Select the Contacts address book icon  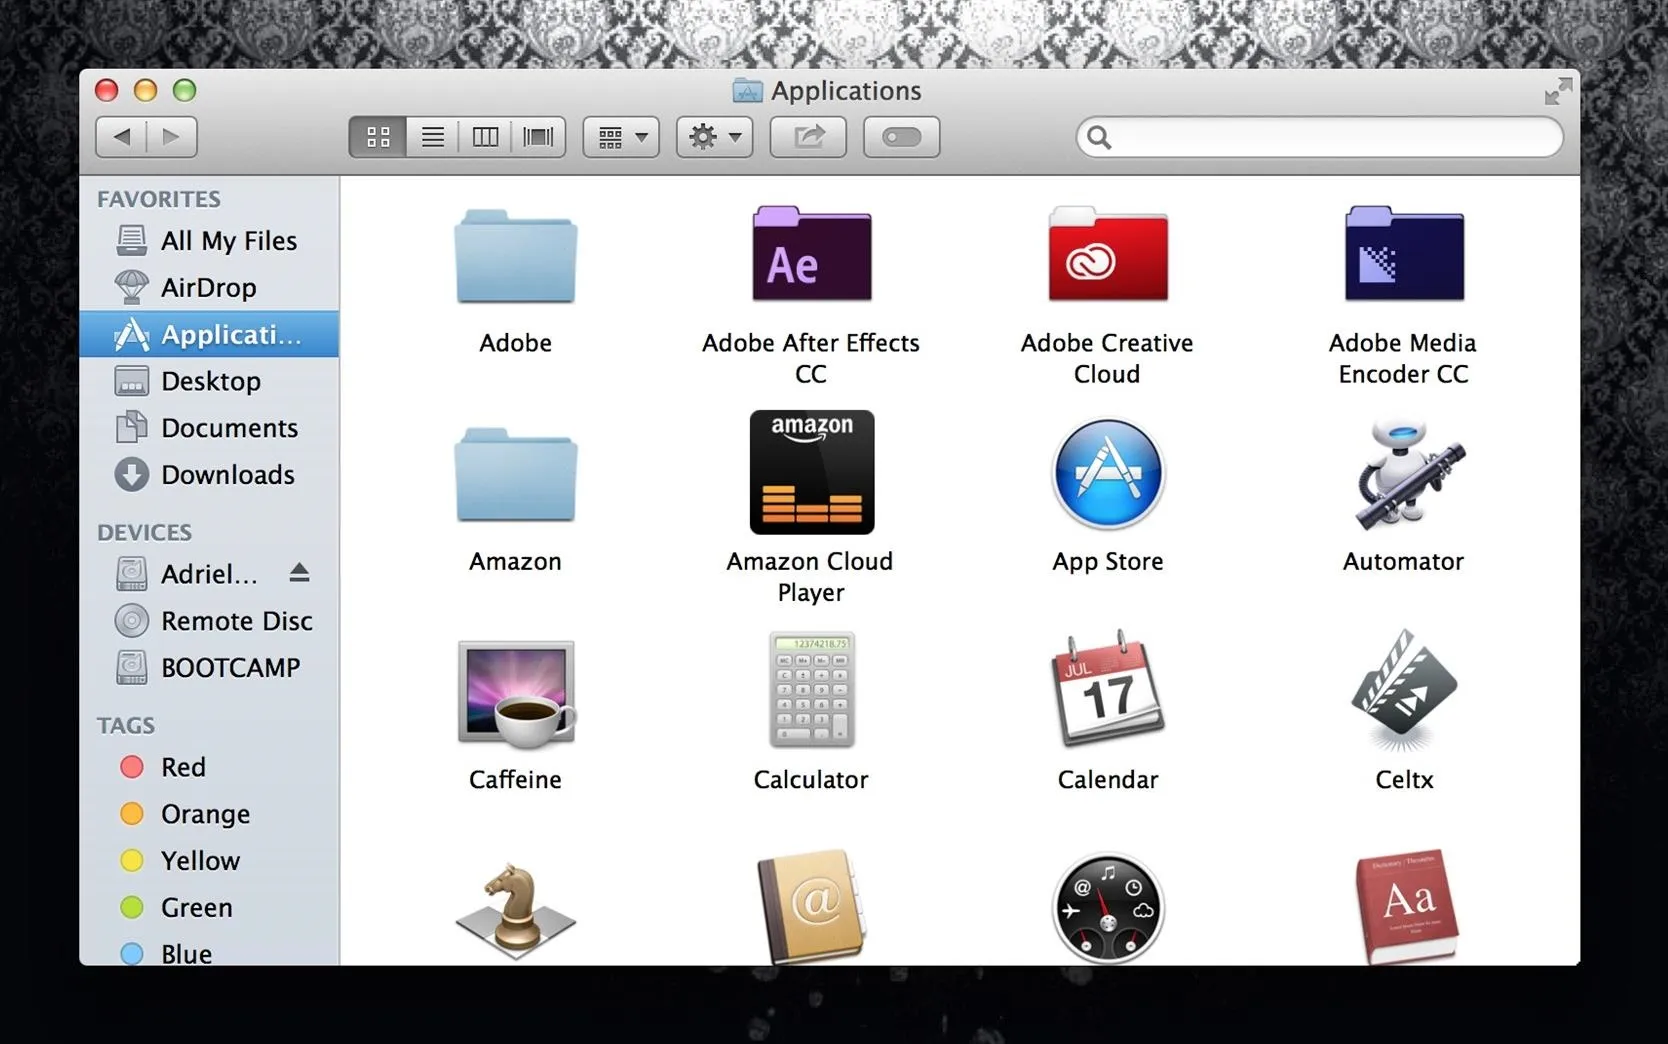(811, 906)
